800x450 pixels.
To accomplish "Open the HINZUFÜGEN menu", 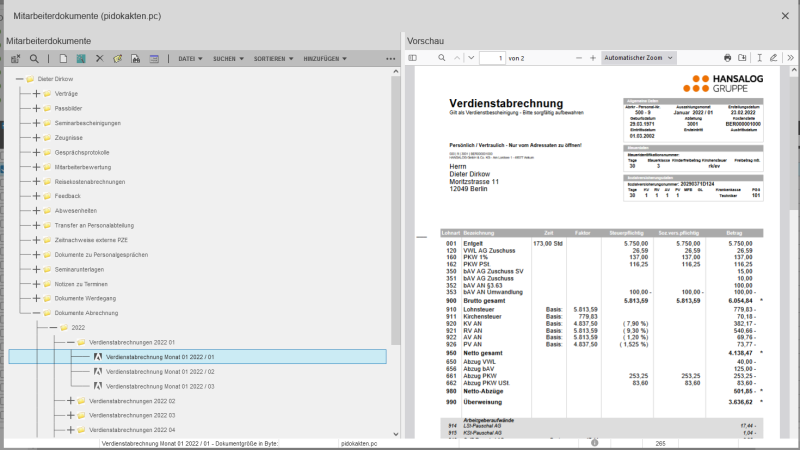I will coord(325,59).
